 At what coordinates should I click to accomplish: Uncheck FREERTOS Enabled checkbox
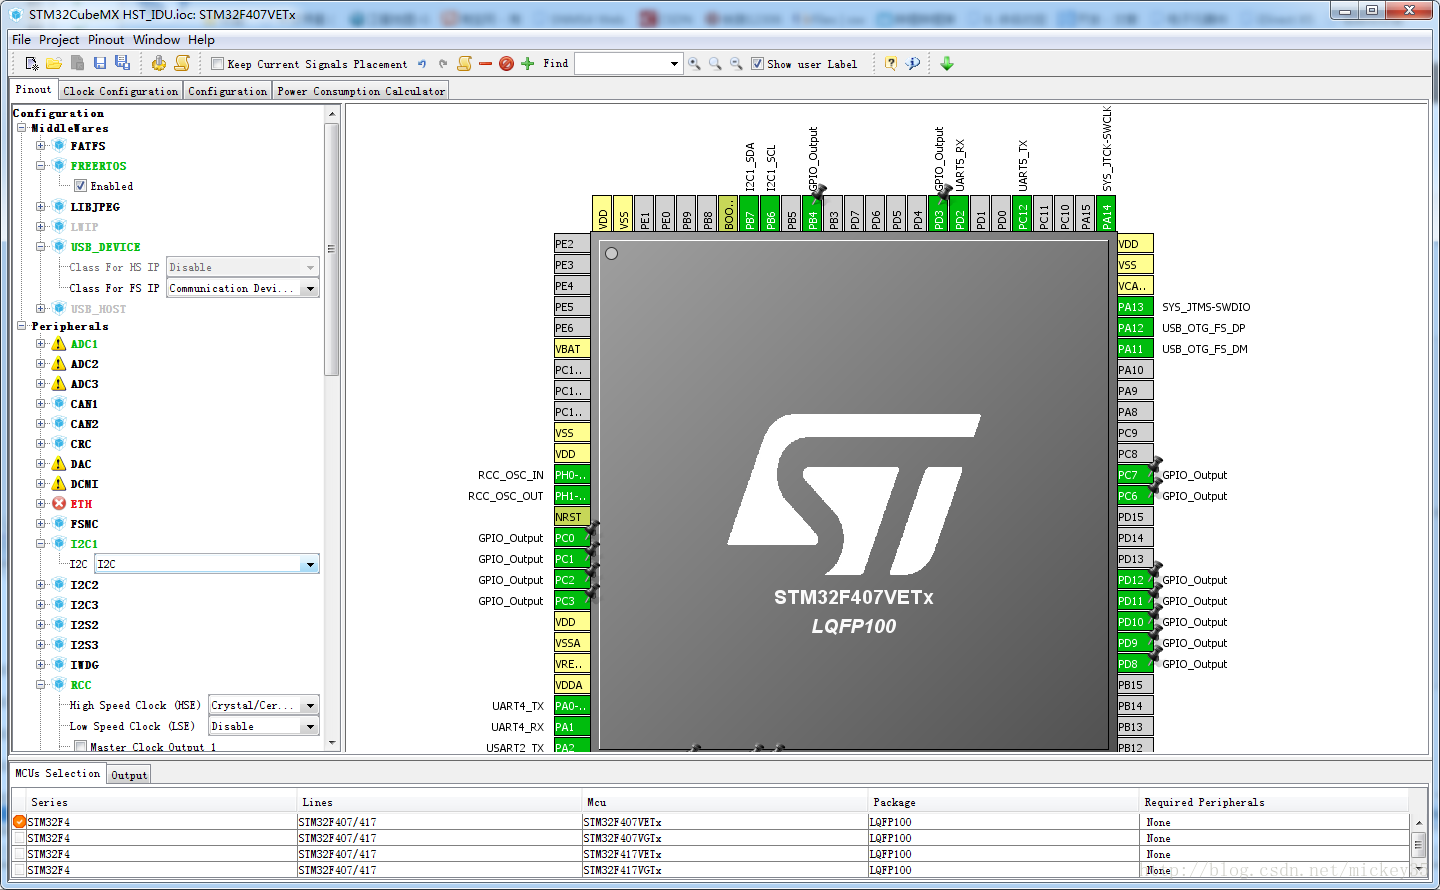(x=80, y=186)
